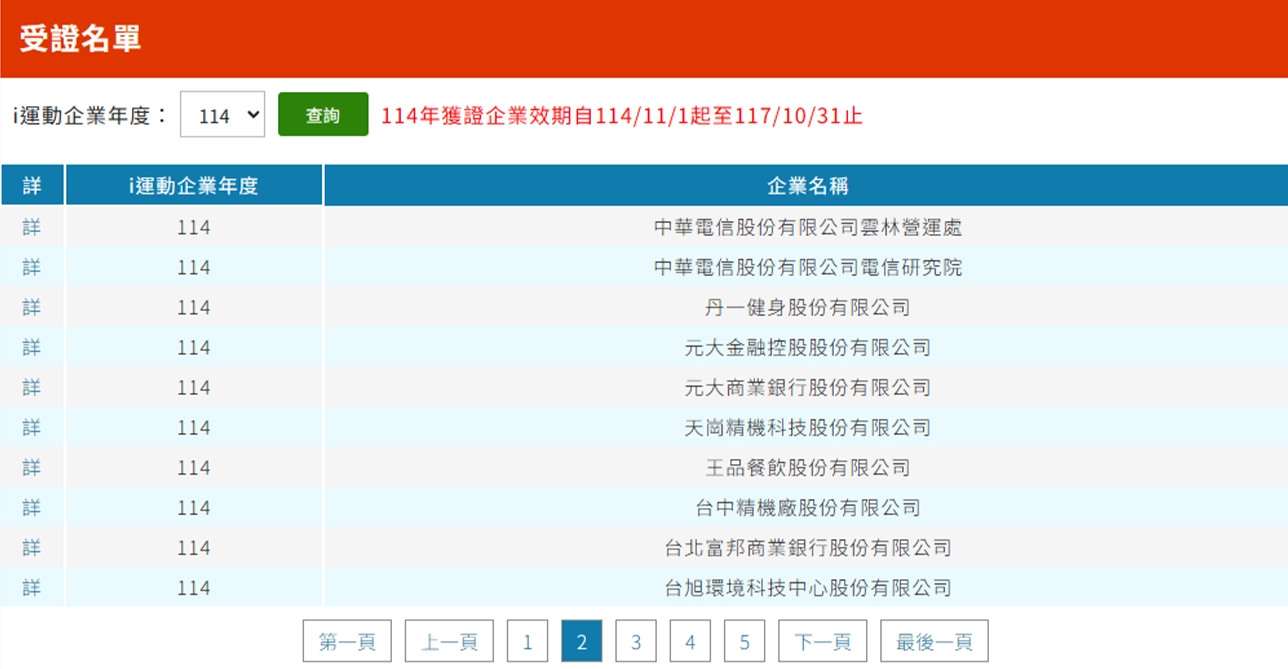
Task: Show 詳 details for 元大商業銀行股份有限公司
Action: [32, 387]
